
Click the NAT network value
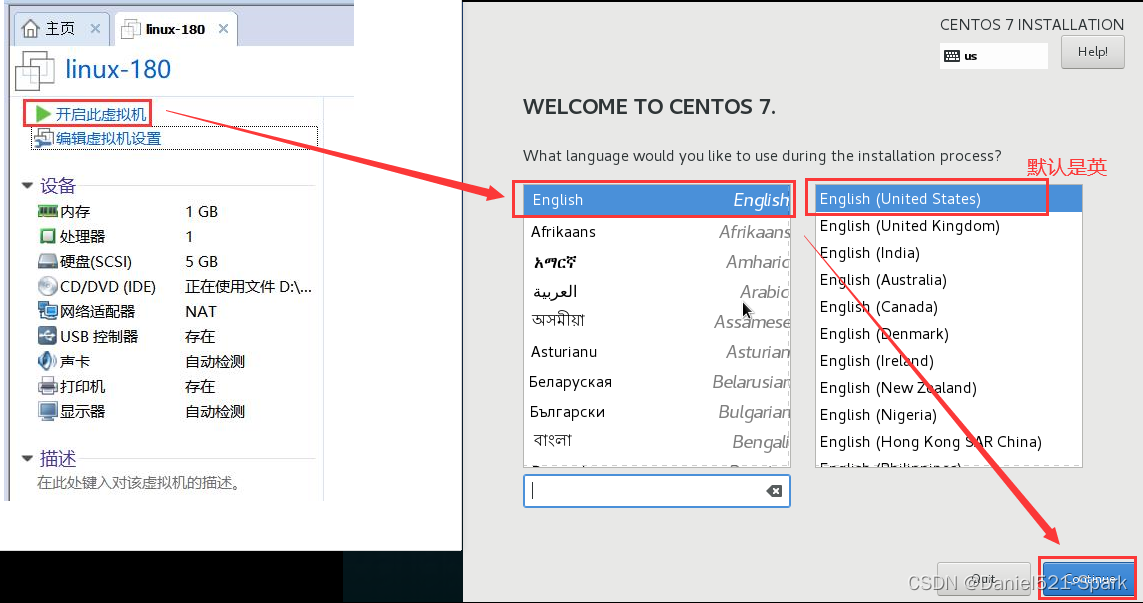pos(200,311)
